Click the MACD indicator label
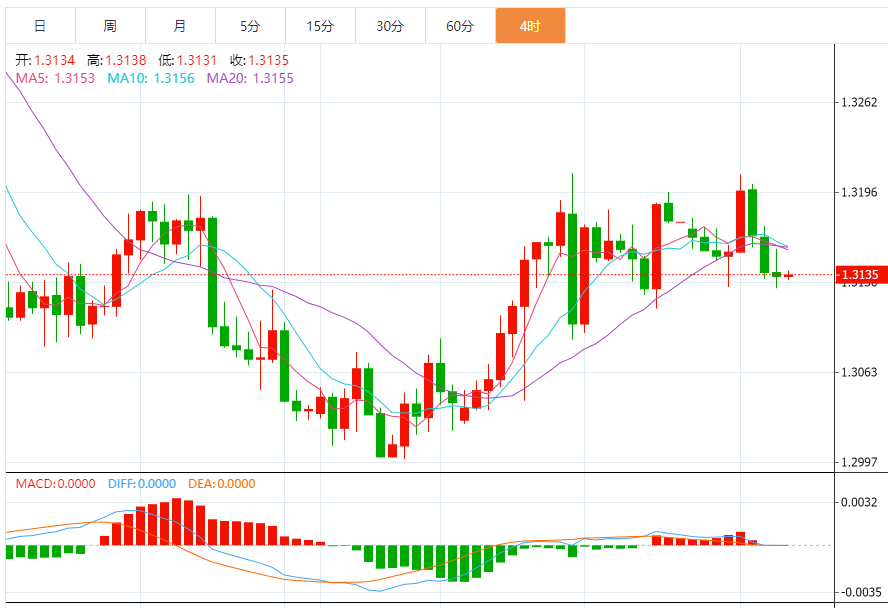Viewport: 888px width, 608px height. pos(55,484)
